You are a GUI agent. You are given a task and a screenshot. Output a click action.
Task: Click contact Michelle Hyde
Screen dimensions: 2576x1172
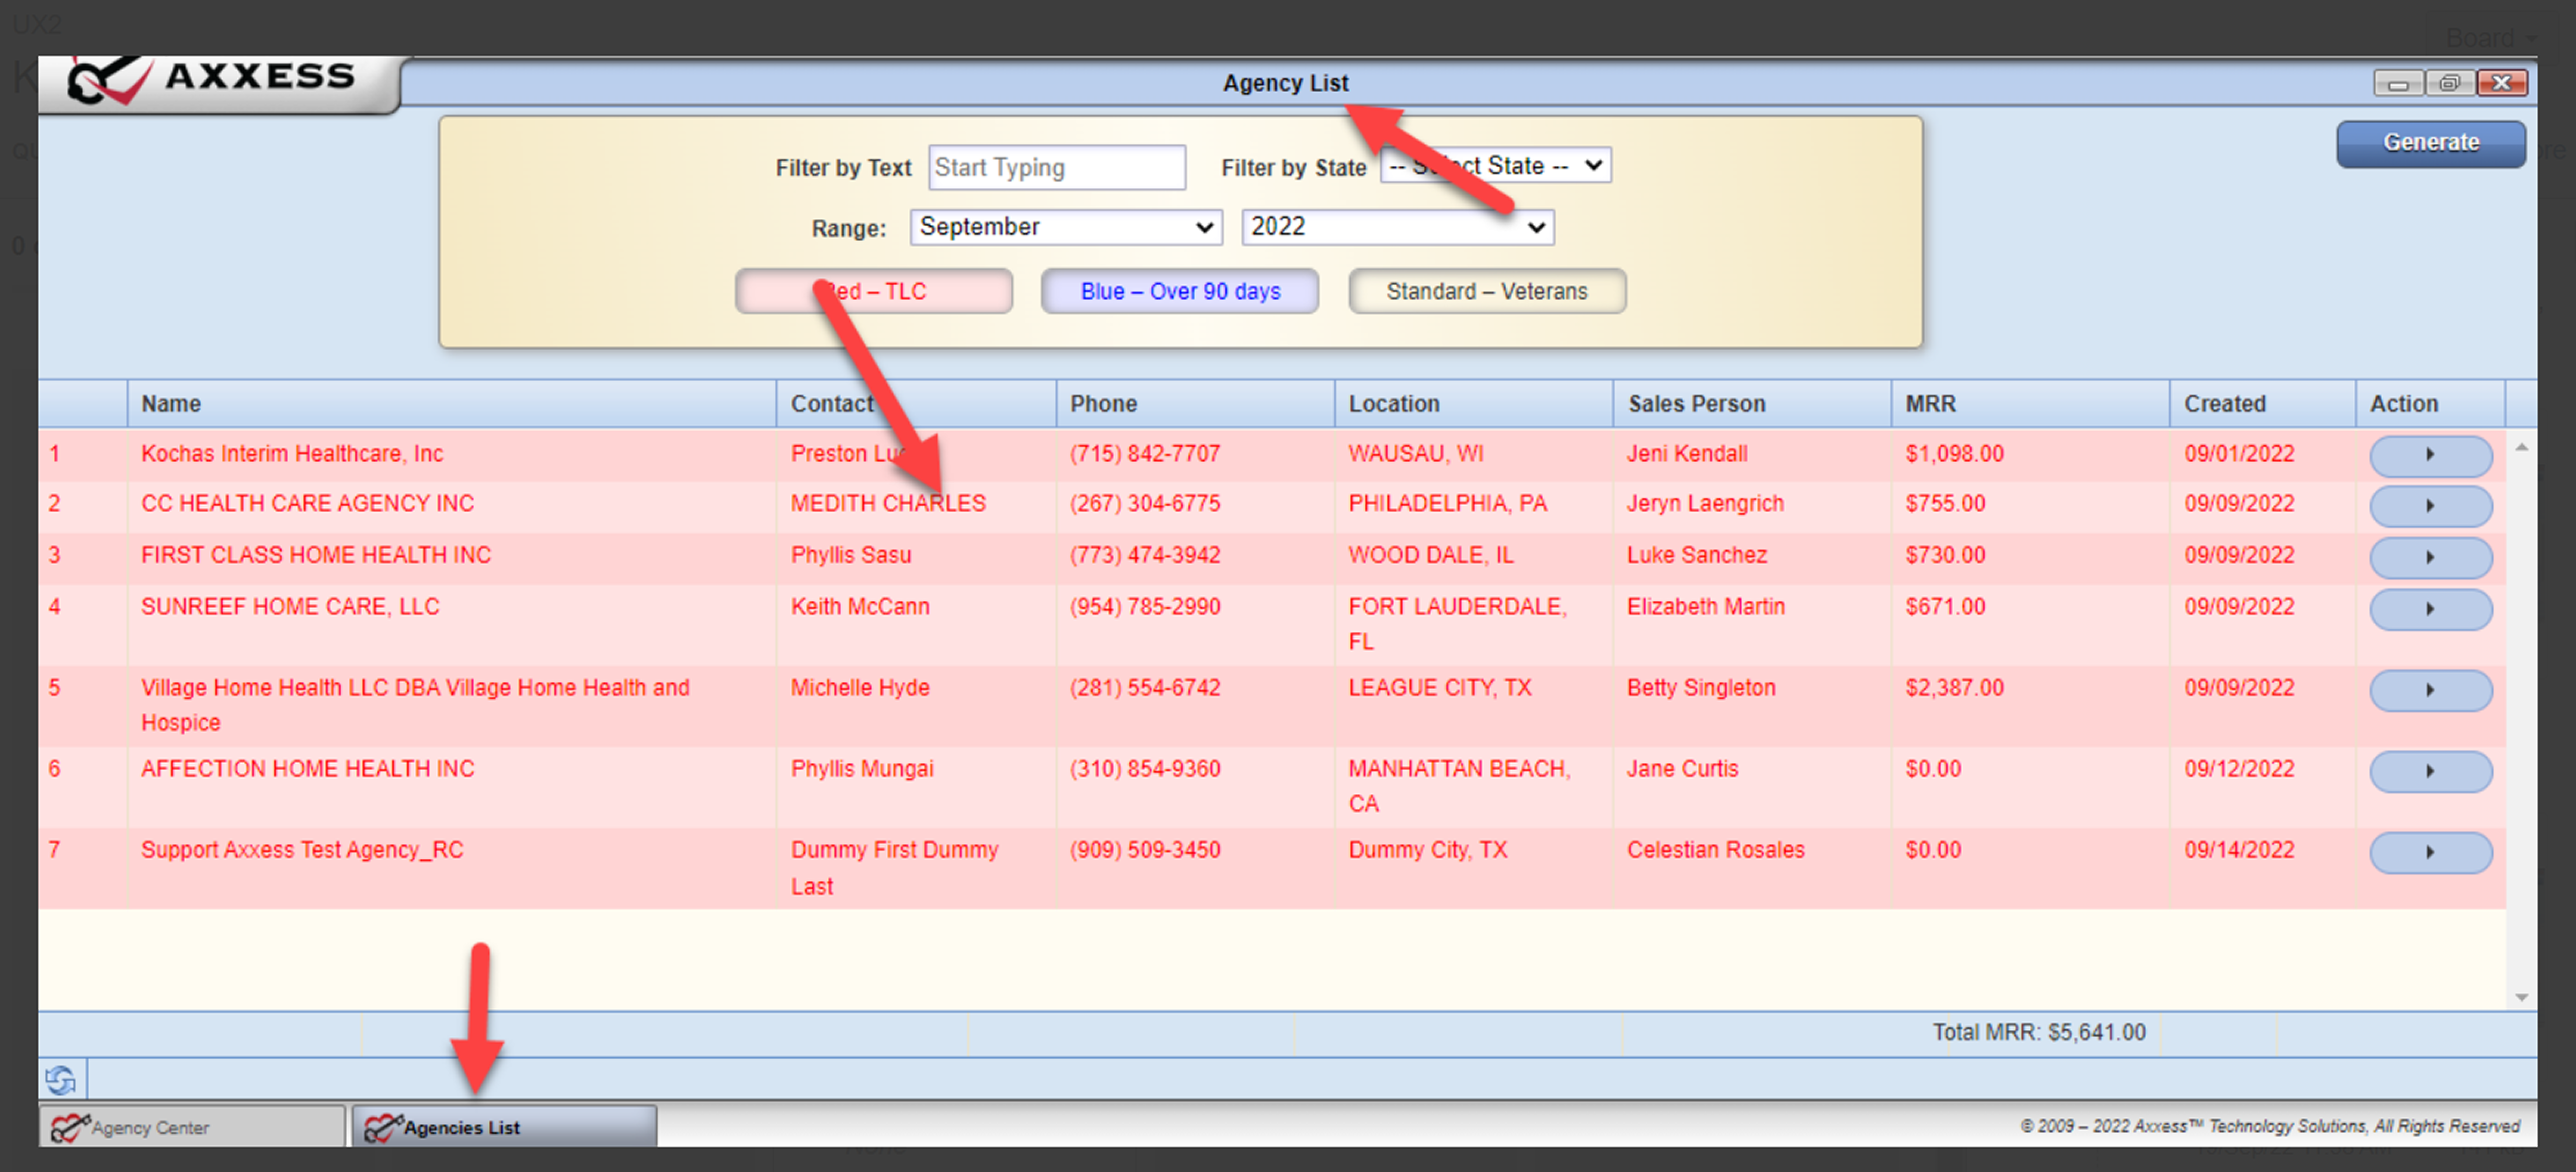coord(860,688)
